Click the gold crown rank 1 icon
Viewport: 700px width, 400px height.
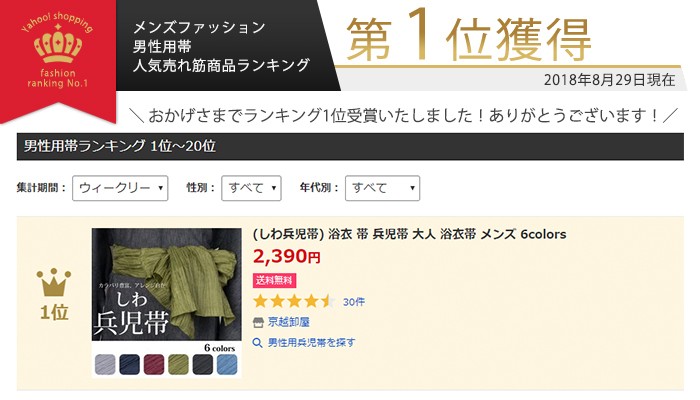point(54,282)
